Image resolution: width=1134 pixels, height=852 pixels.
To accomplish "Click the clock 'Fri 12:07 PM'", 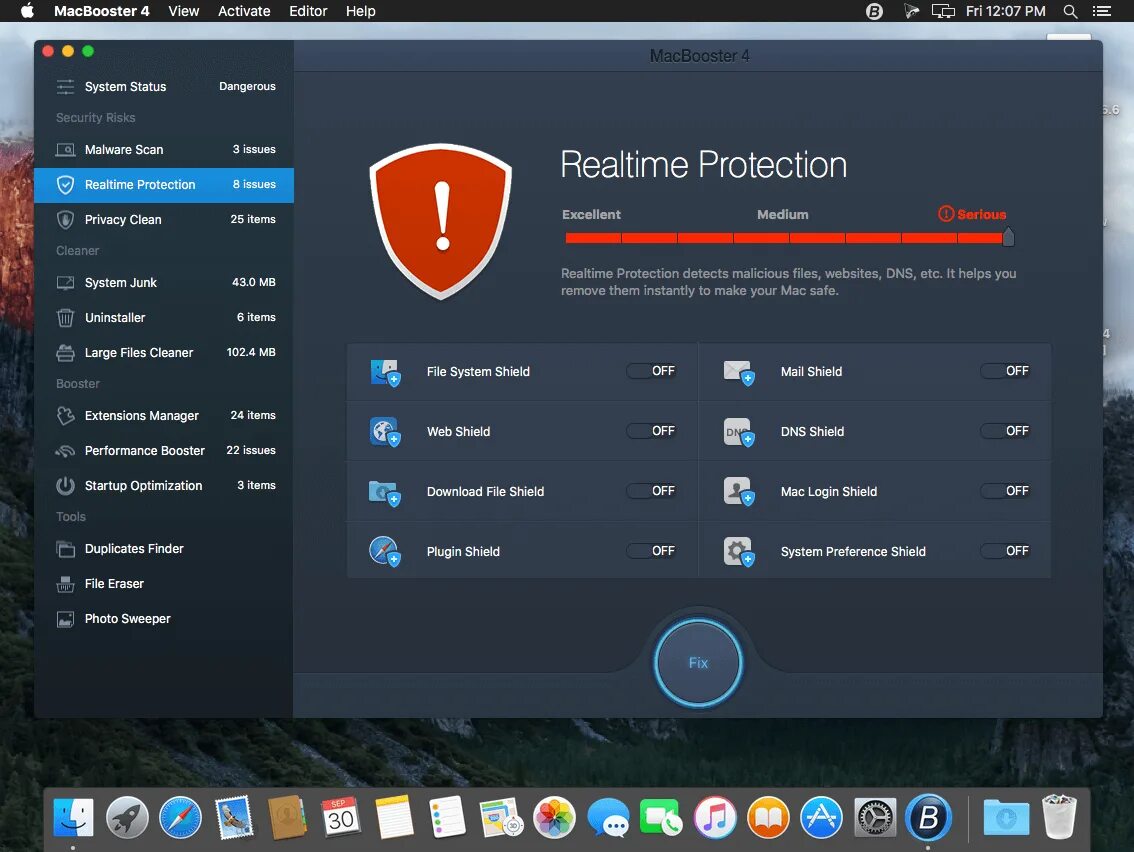I will pos(1005,11).
